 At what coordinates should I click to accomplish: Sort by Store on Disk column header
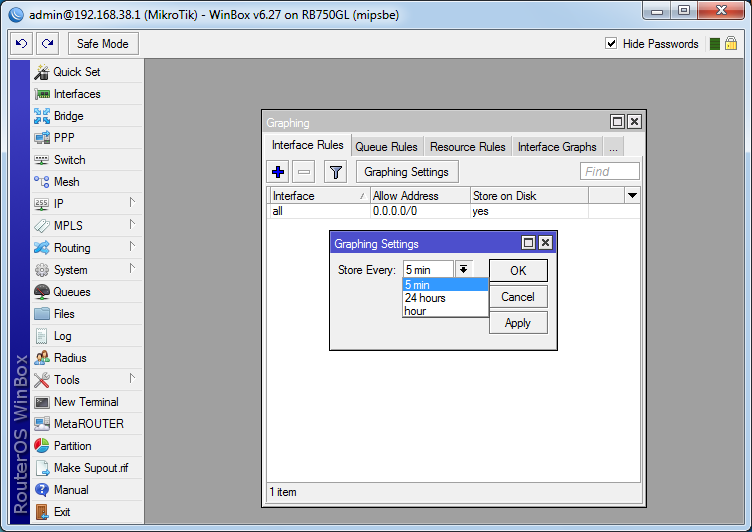(529, 196)
